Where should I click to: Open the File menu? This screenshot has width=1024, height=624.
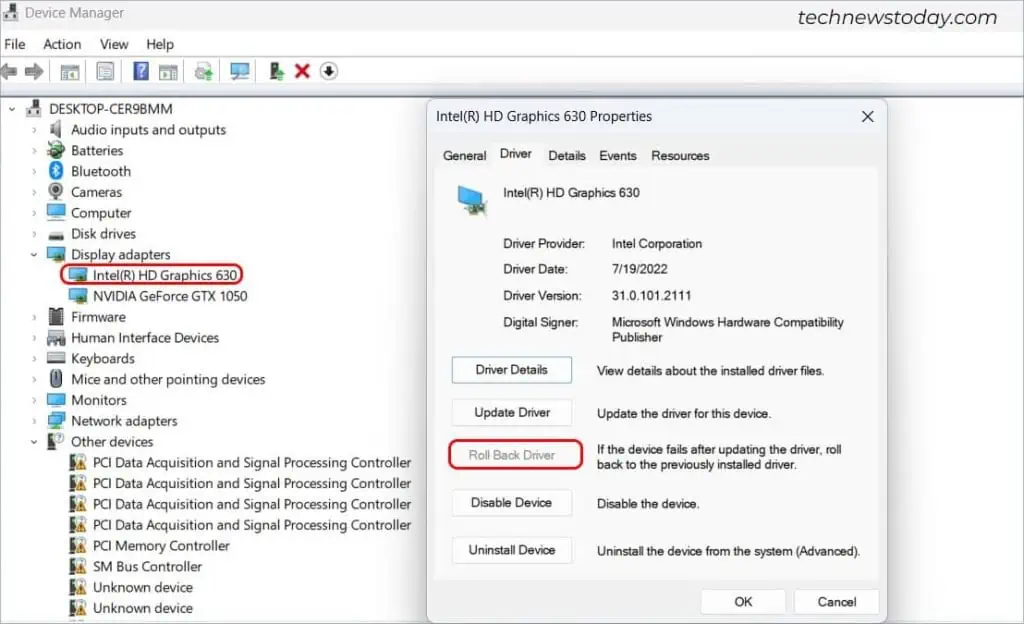point(14,44)
